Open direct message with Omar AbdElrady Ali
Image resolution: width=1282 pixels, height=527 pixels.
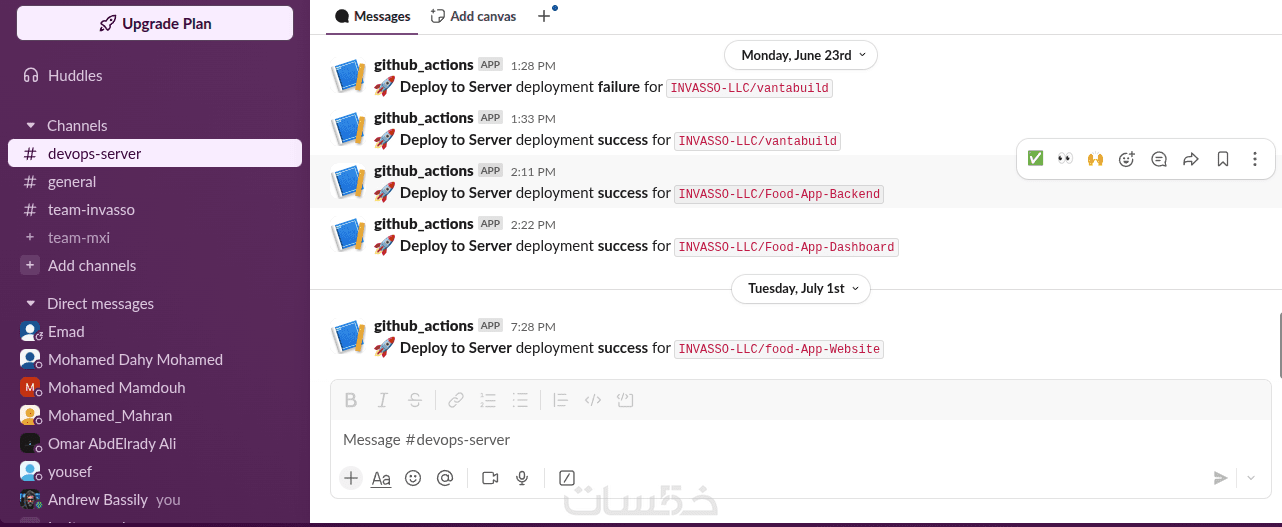155,444
